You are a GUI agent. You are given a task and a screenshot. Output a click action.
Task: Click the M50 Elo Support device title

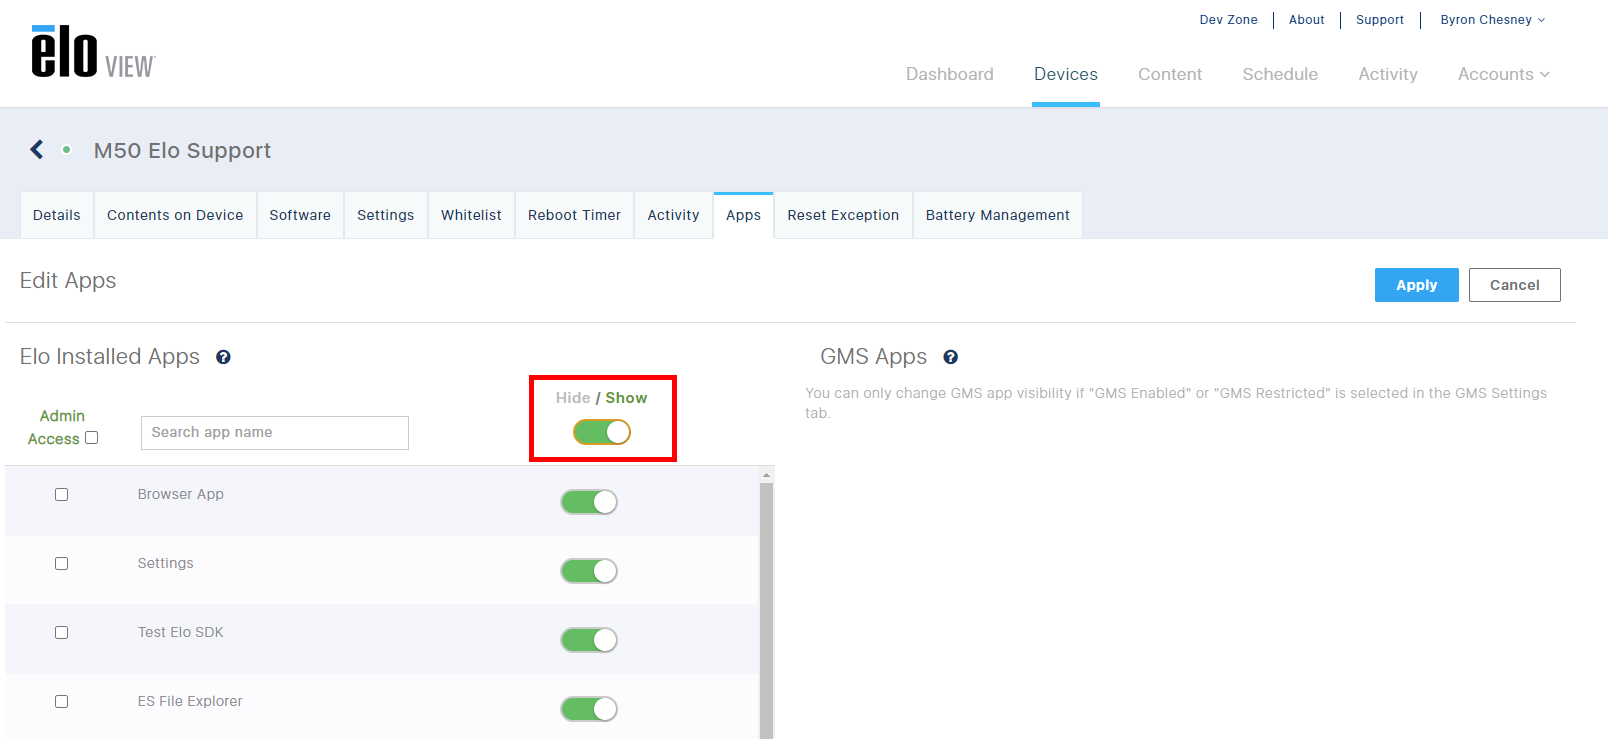coord(182,150)
